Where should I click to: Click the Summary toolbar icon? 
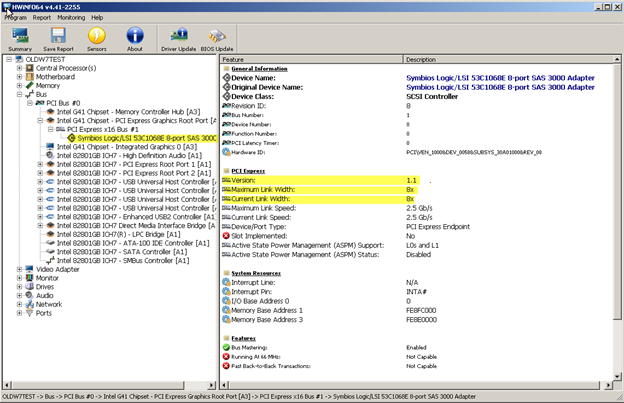click(x=19, y=38)
